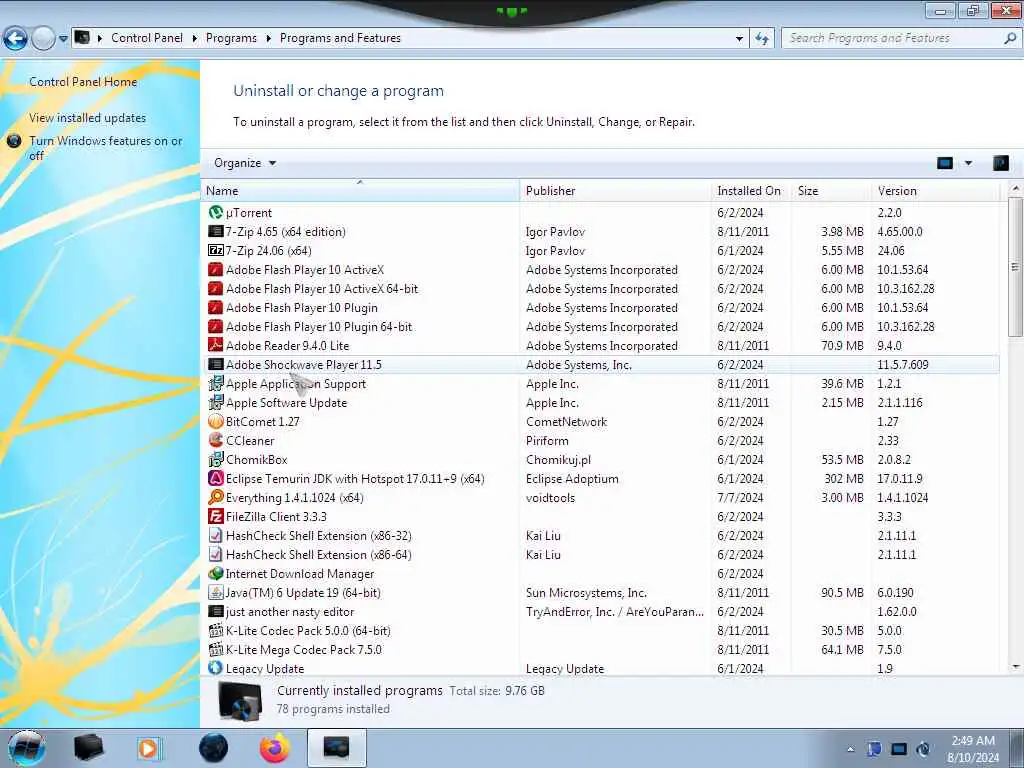Open the help icon in toolbar
Screen dimensions: 1024x768
(x=1000, y=163)
